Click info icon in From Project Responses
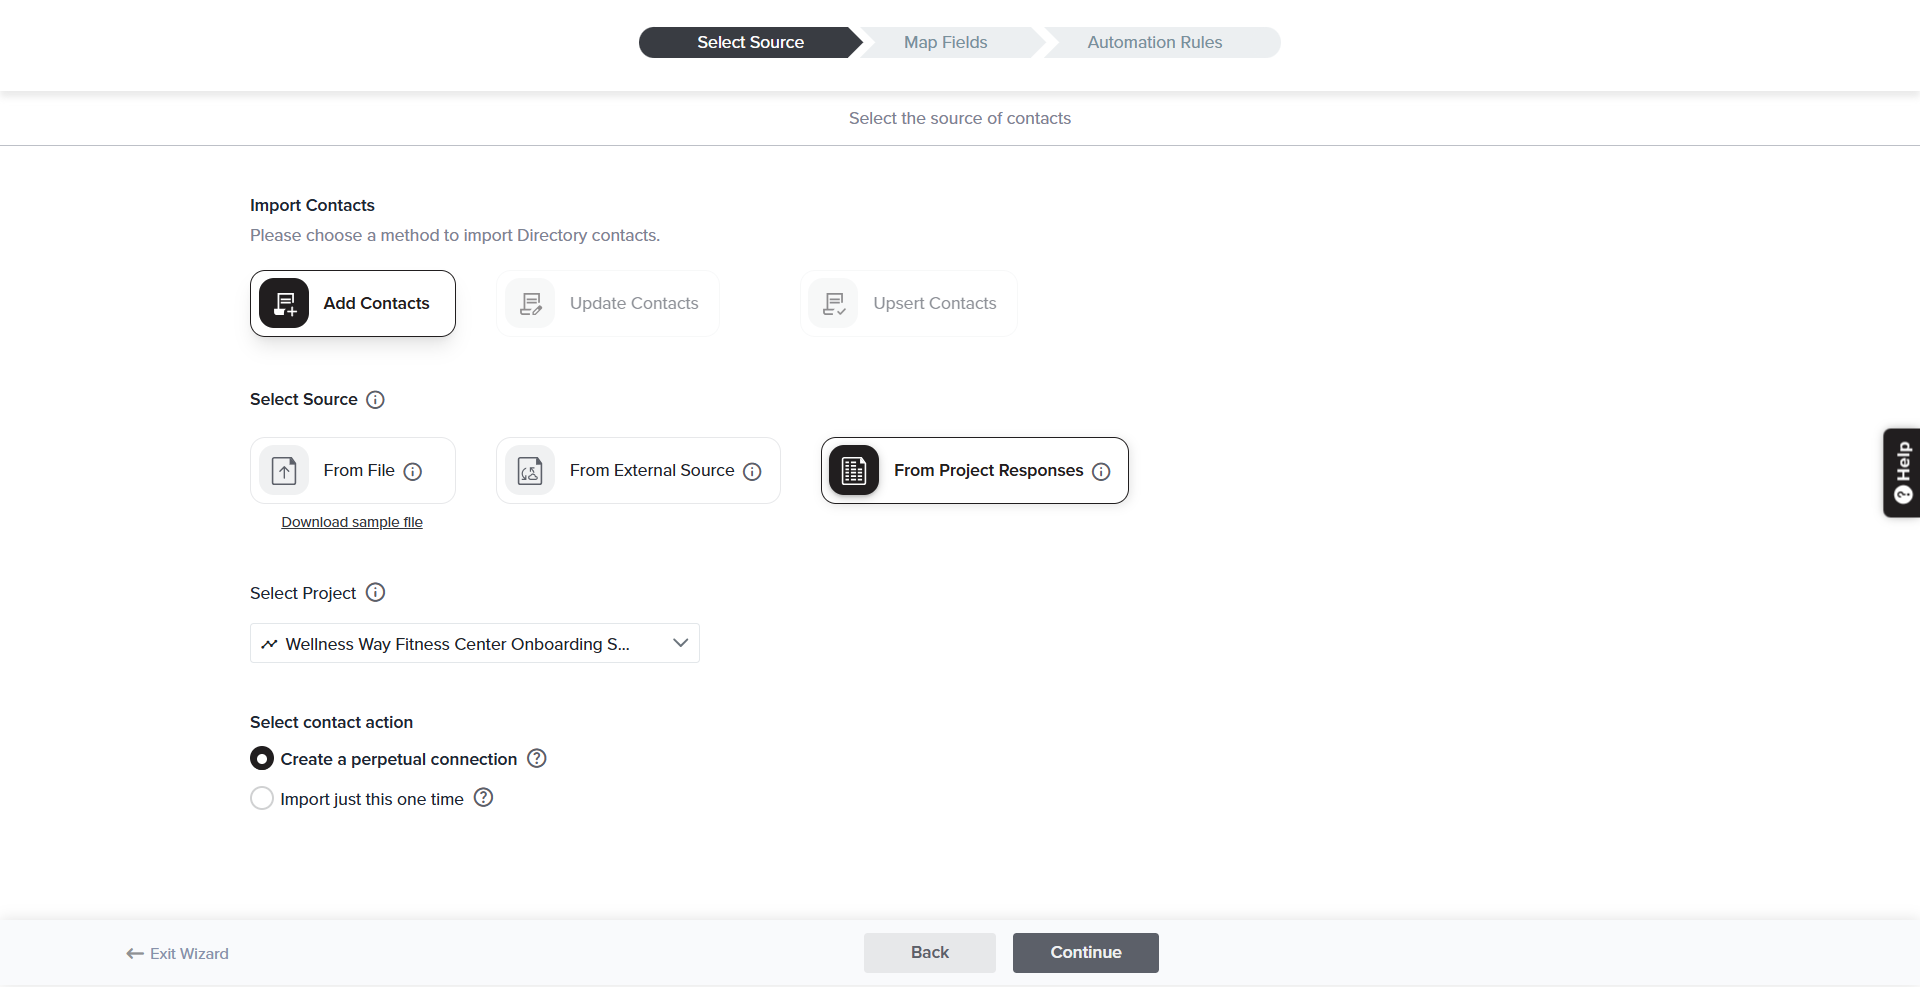 [1101, 471]
